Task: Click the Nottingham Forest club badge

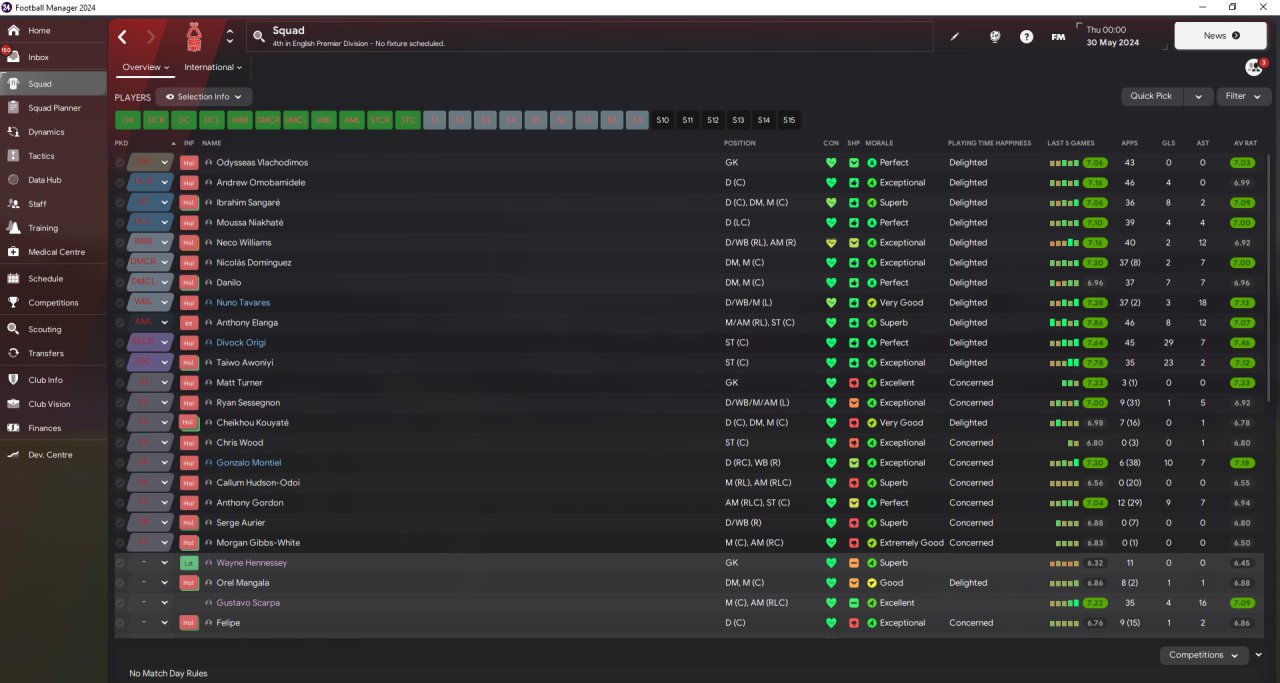Action: click(194, 37)
